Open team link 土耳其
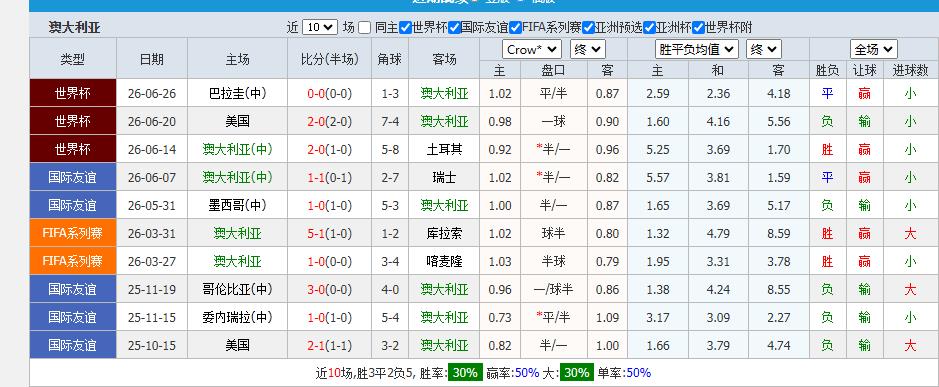This screenshot has width=939, height=387. click(444, 149)
